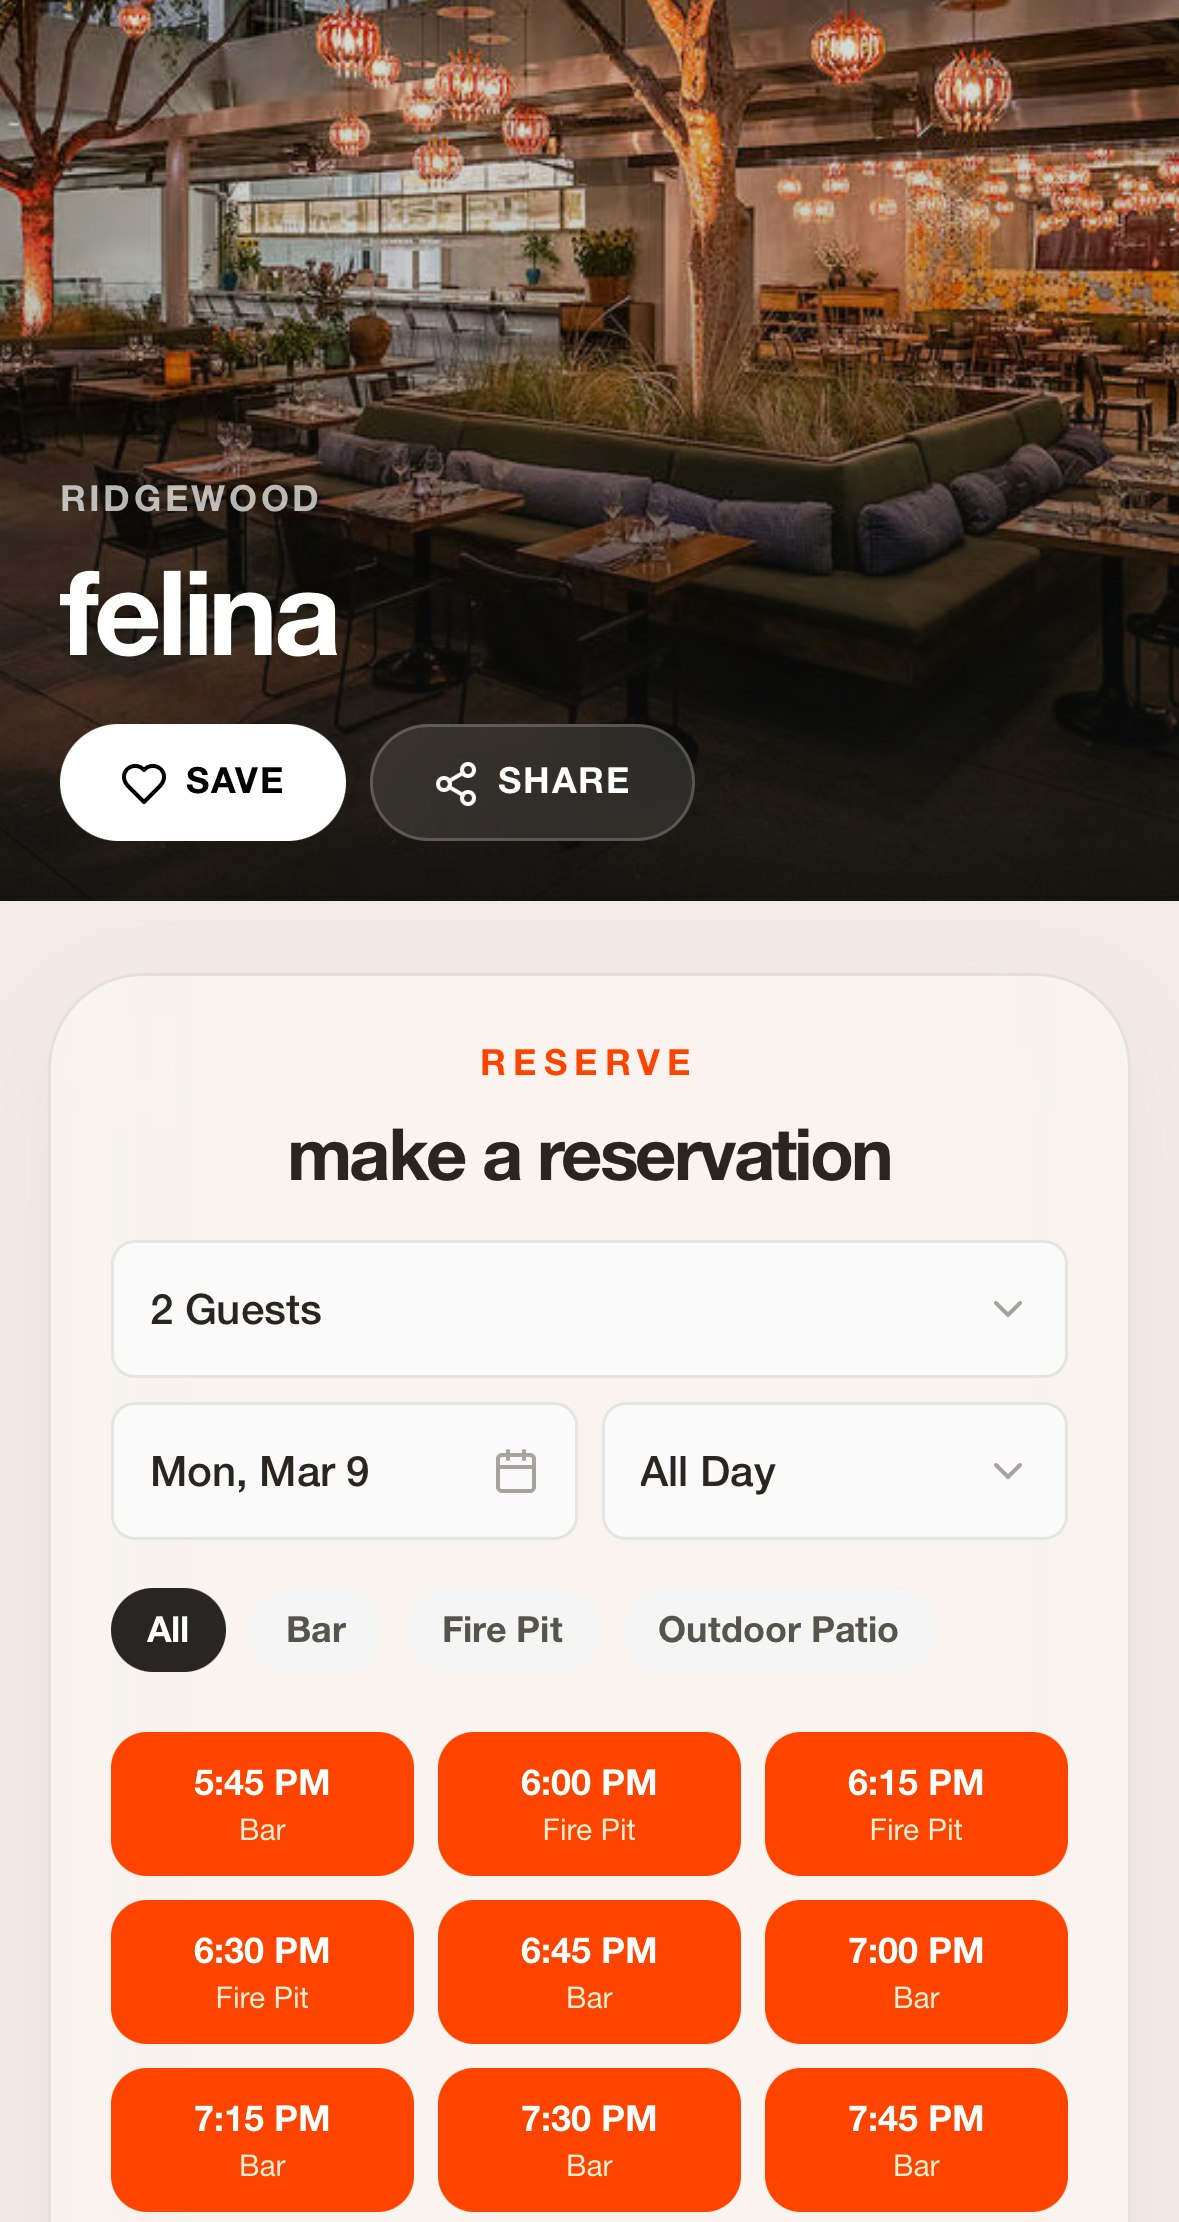The width and height of the screenshot is (1179, 2222).
Task: Reserve the 7:00 PM Bar slot
Action: pos(916,1972)
